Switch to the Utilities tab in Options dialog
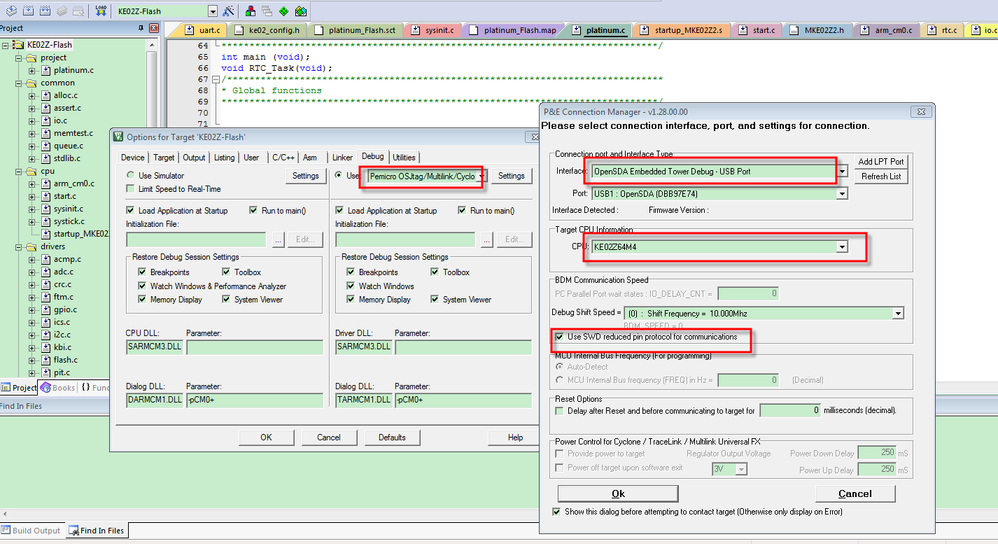 coord(404,157)
